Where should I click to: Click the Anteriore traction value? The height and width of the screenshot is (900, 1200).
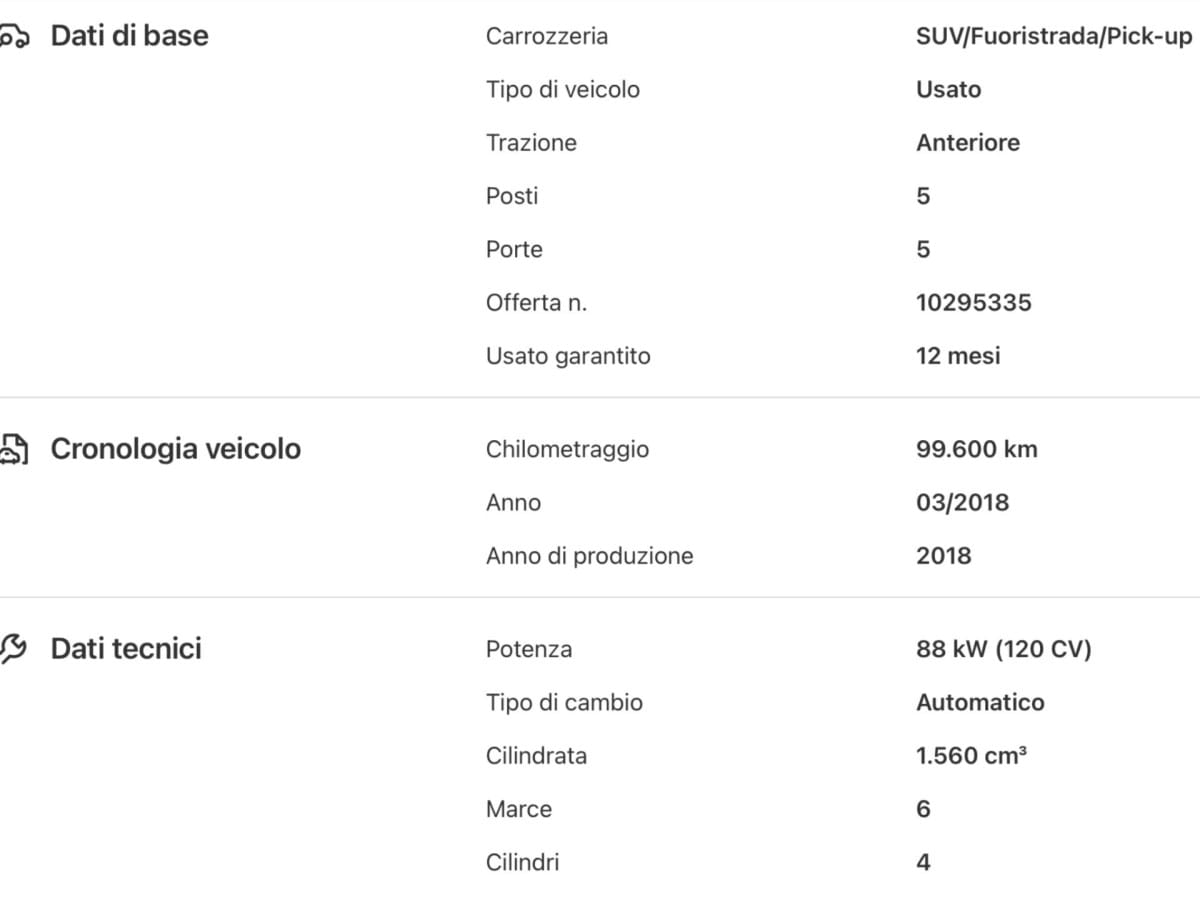pos(967,143)
